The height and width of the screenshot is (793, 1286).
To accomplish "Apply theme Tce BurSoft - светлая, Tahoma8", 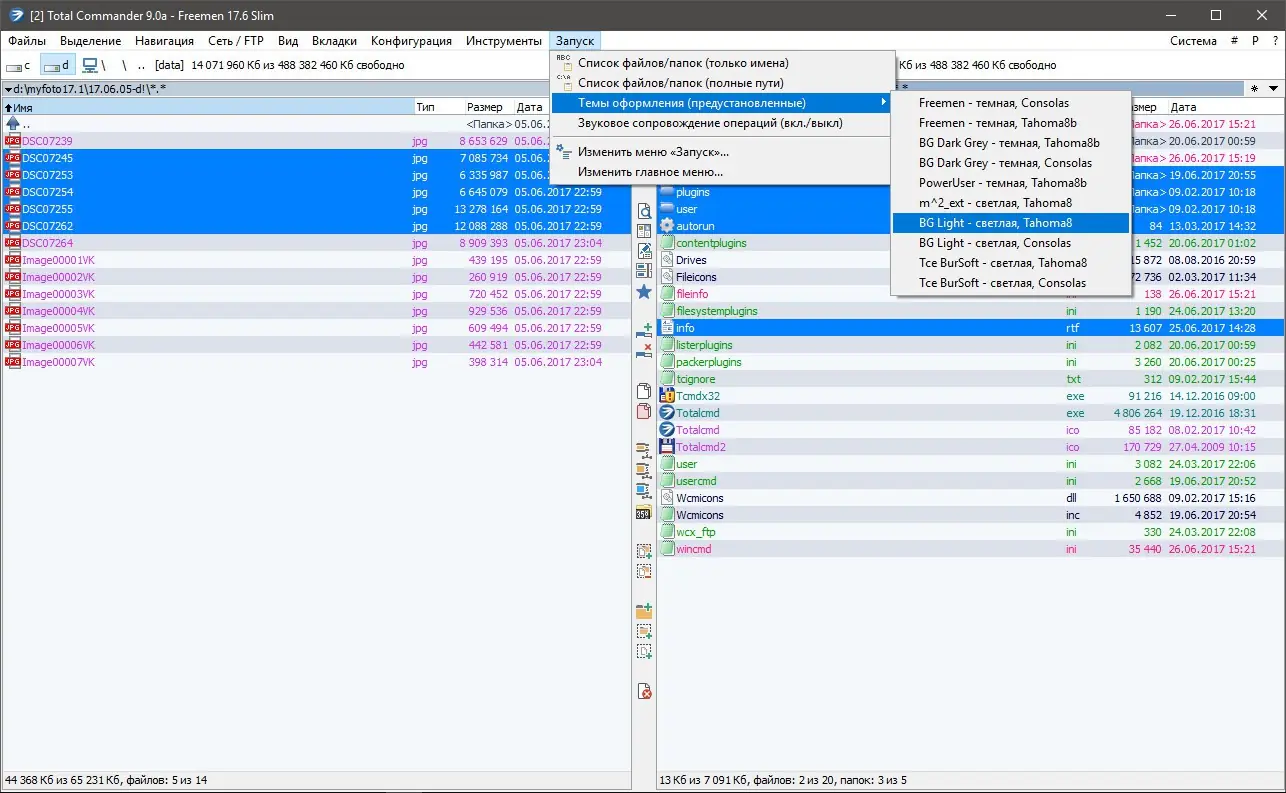I will pos(1010,263).
